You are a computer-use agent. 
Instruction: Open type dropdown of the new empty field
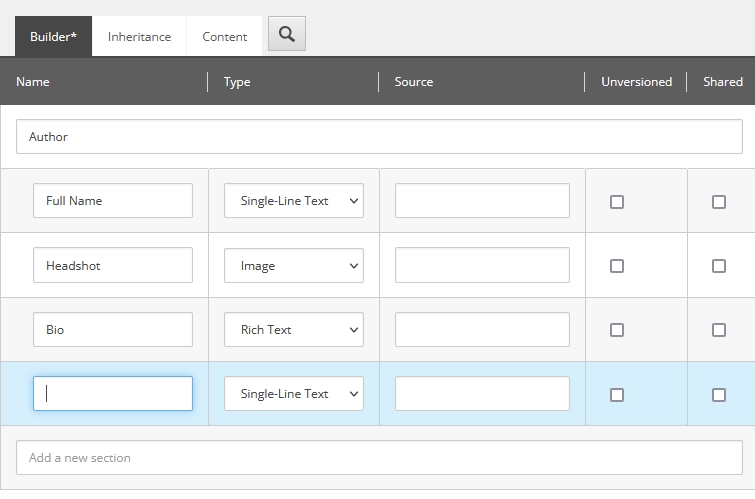tap(294, 394)
